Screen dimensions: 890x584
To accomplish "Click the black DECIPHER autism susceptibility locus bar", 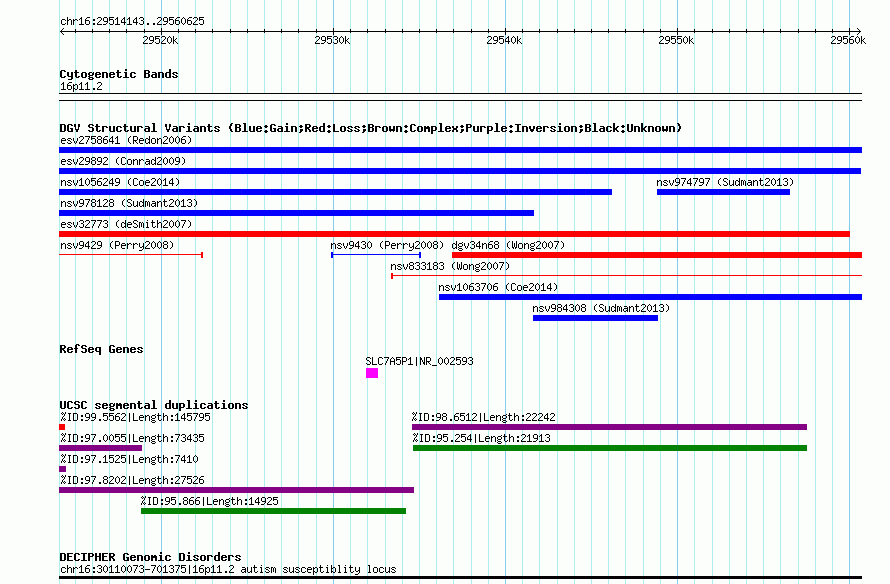I will pyautogui.click(x=460, y=578).
